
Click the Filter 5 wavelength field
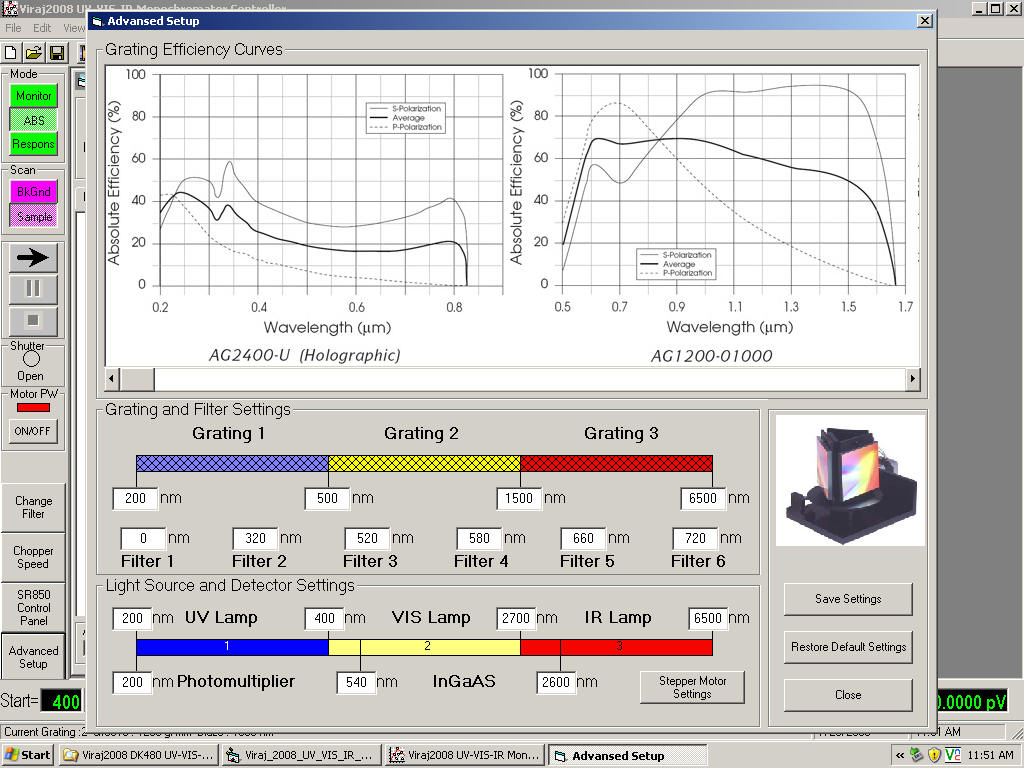point(583,538)
